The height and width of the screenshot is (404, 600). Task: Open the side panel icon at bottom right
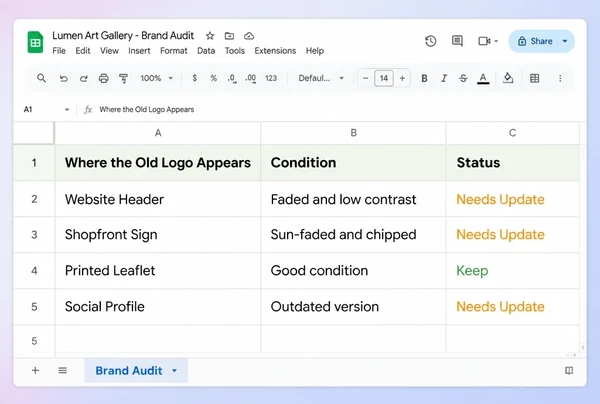[569, 370]
